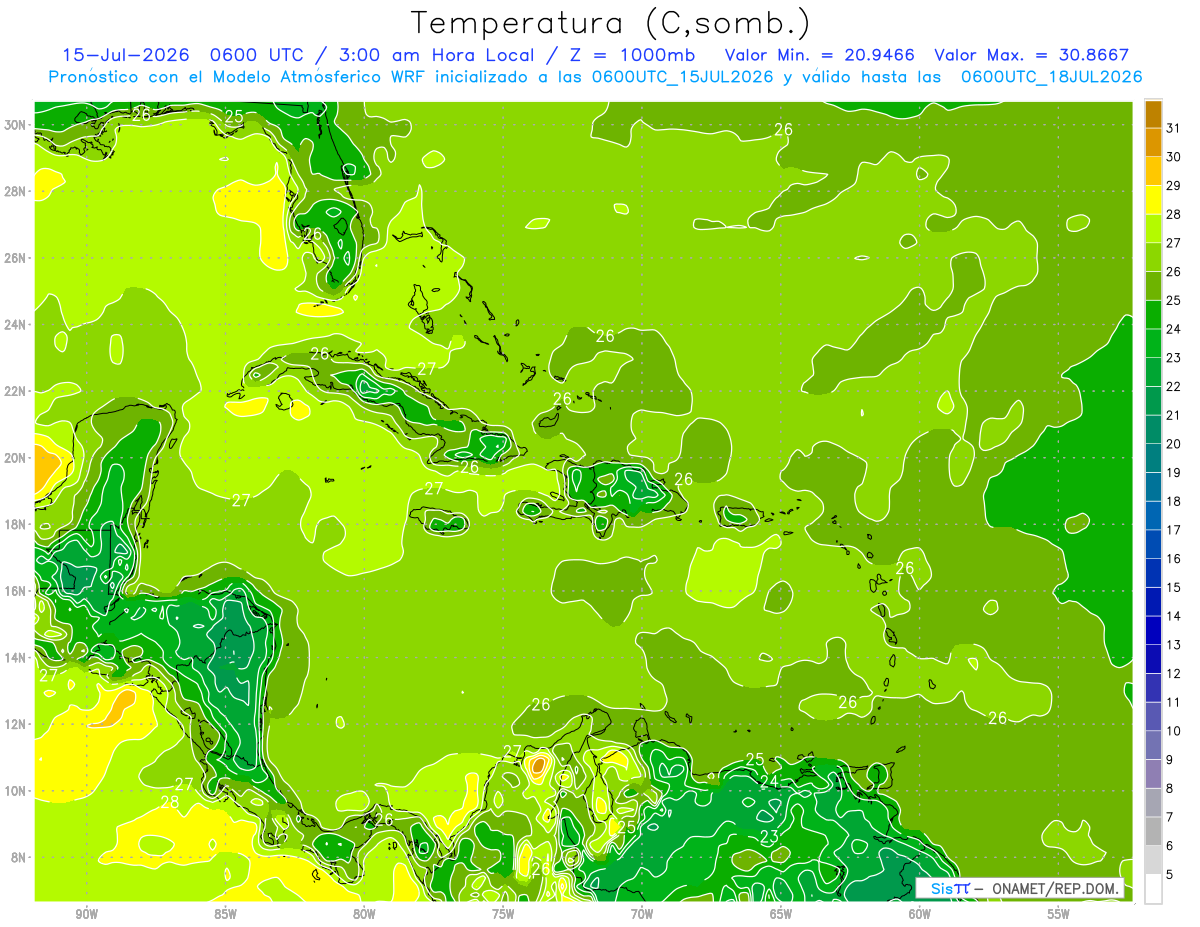The width and height of the screenshot is (1200, 927).
Task: Click the '26N' latitude axis label
Action: coord(17,258)
